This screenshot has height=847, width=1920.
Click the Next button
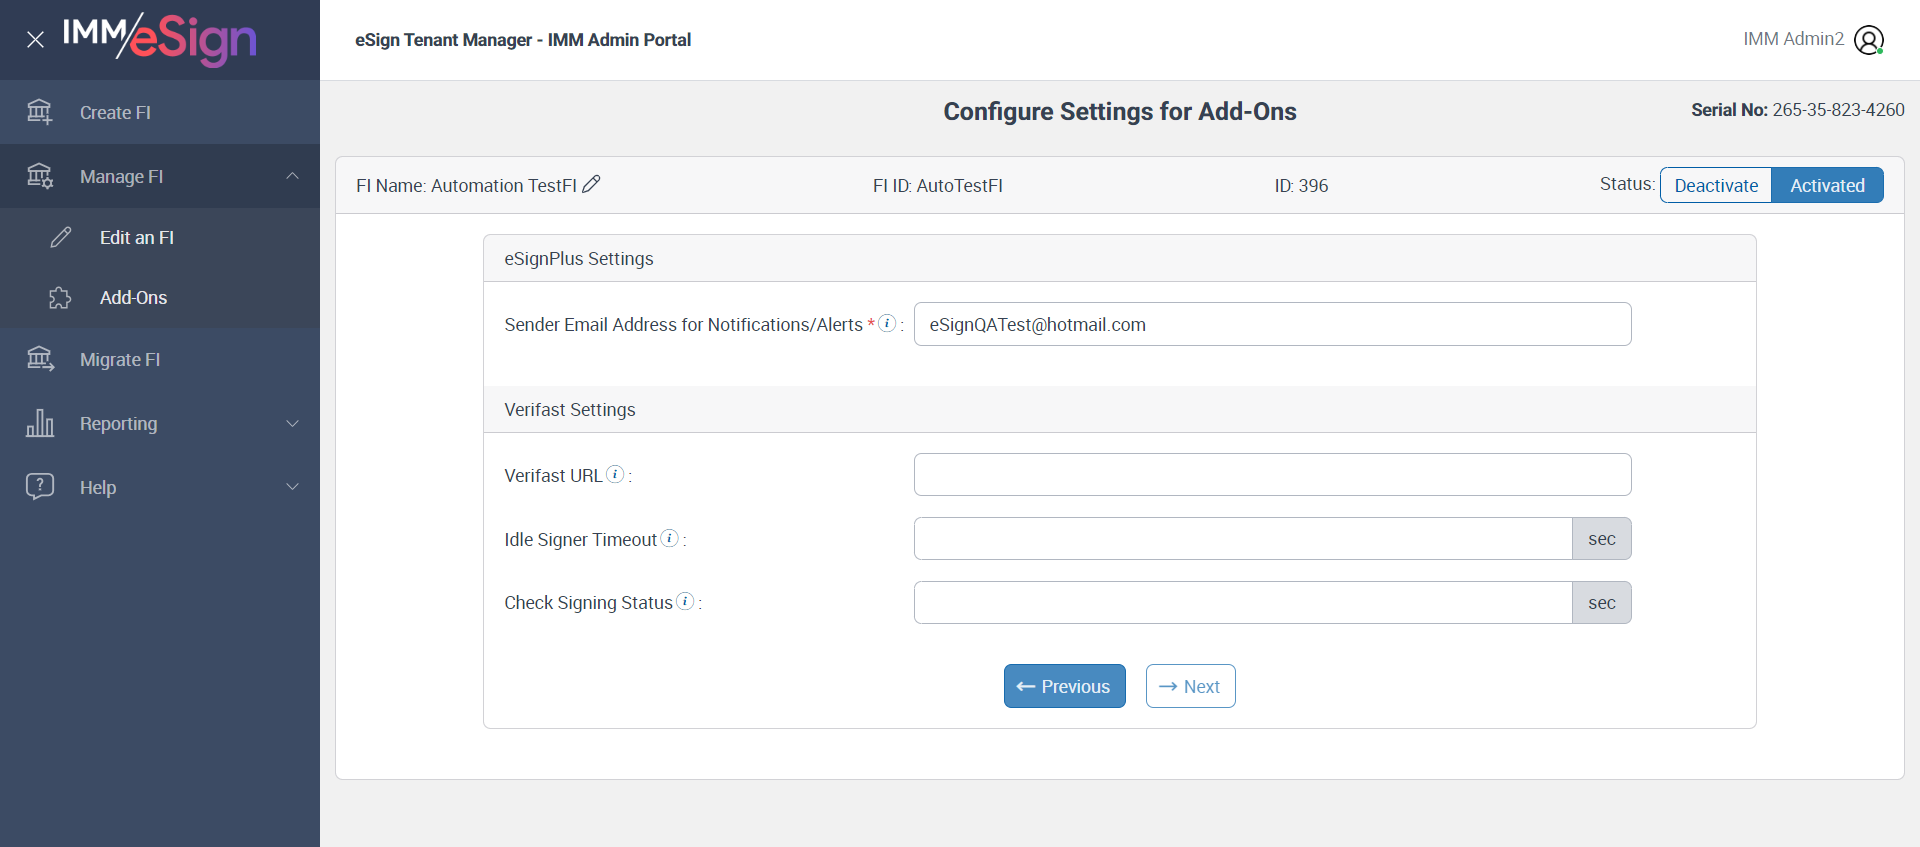point(1190,686)
